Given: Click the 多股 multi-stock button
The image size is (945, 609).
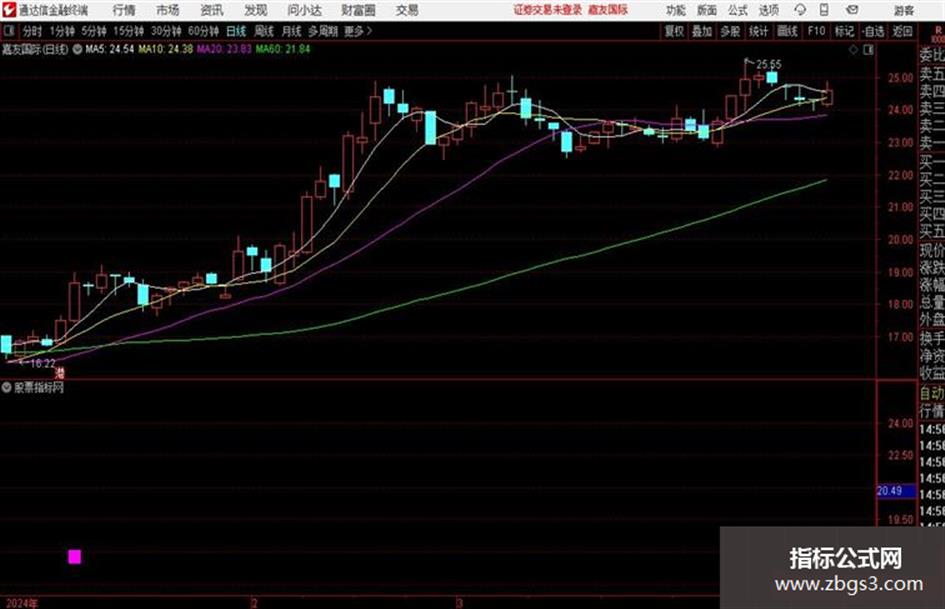Looking at the screenshot, I should click(x=730, y=31).
